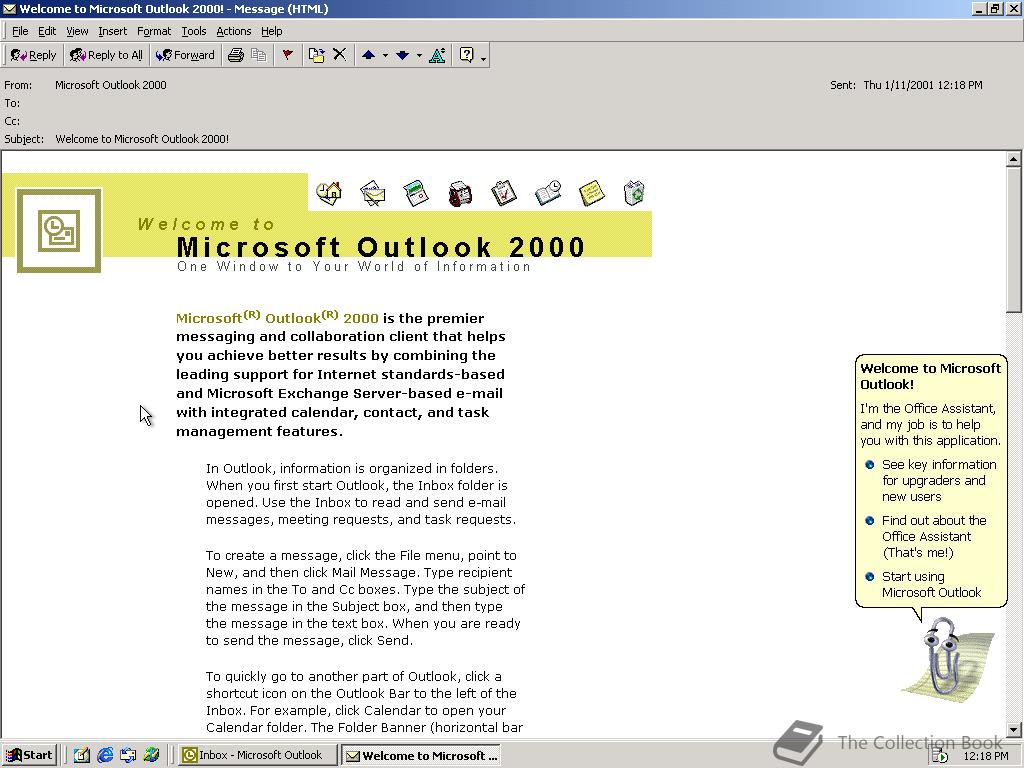The width and height of the screenshot is (1024, 768).
Task: Click the vertical scrollbar thumb
Action: (x=1013, y=239)
